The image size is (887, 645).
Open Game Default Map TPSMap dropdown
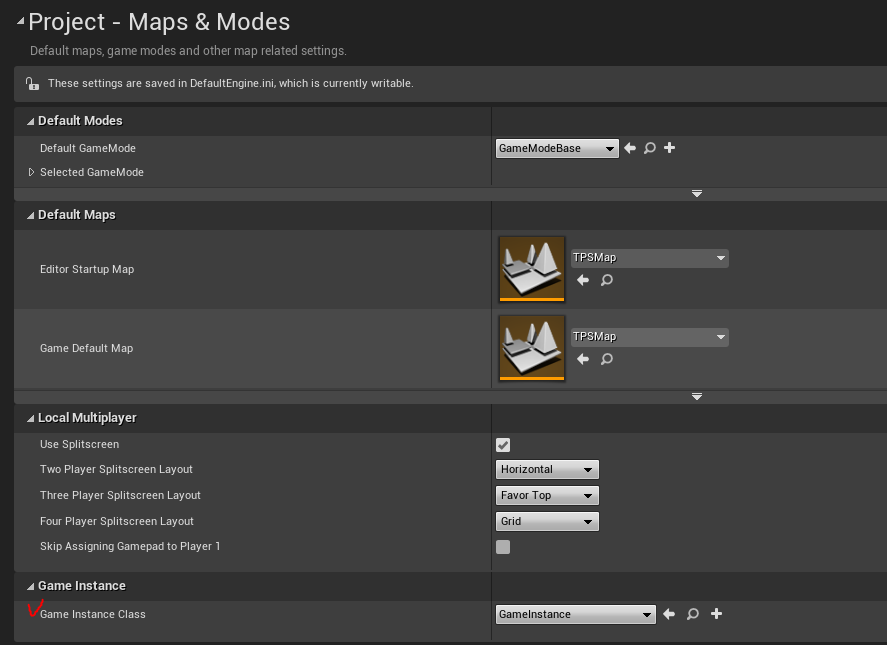(x=649, y=337)
